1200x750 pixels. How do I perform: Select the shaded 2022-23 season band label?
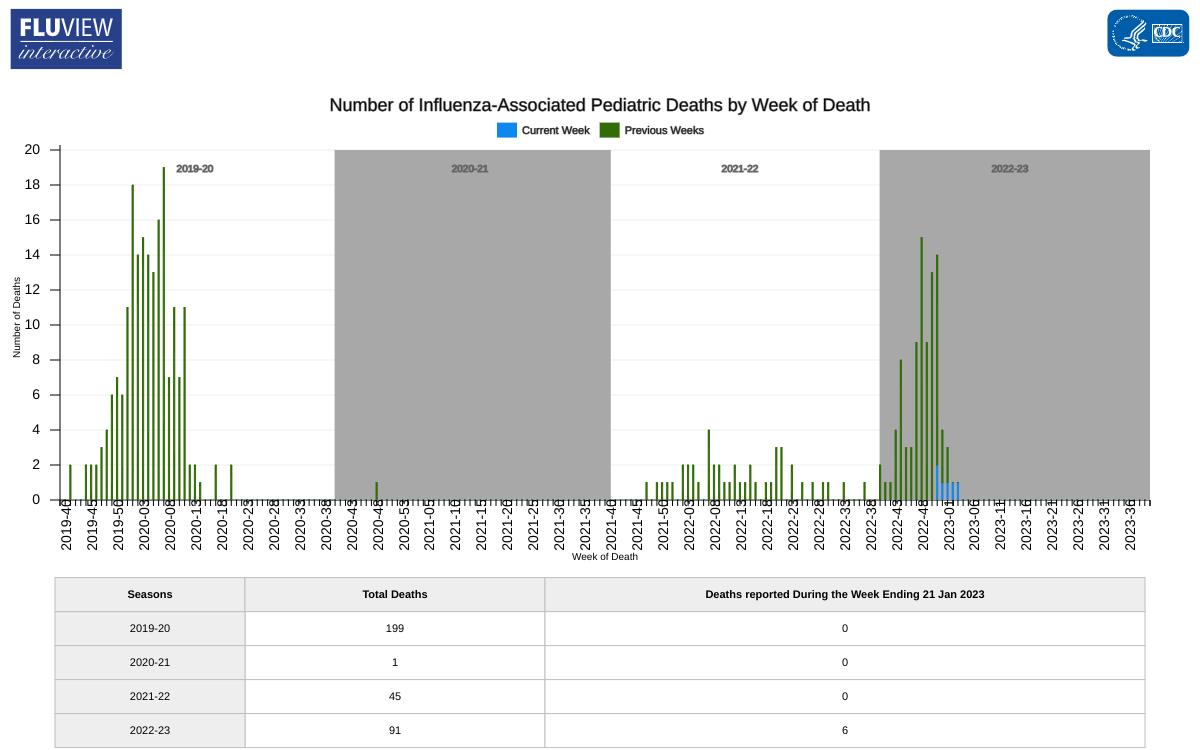pos(1010,169)
